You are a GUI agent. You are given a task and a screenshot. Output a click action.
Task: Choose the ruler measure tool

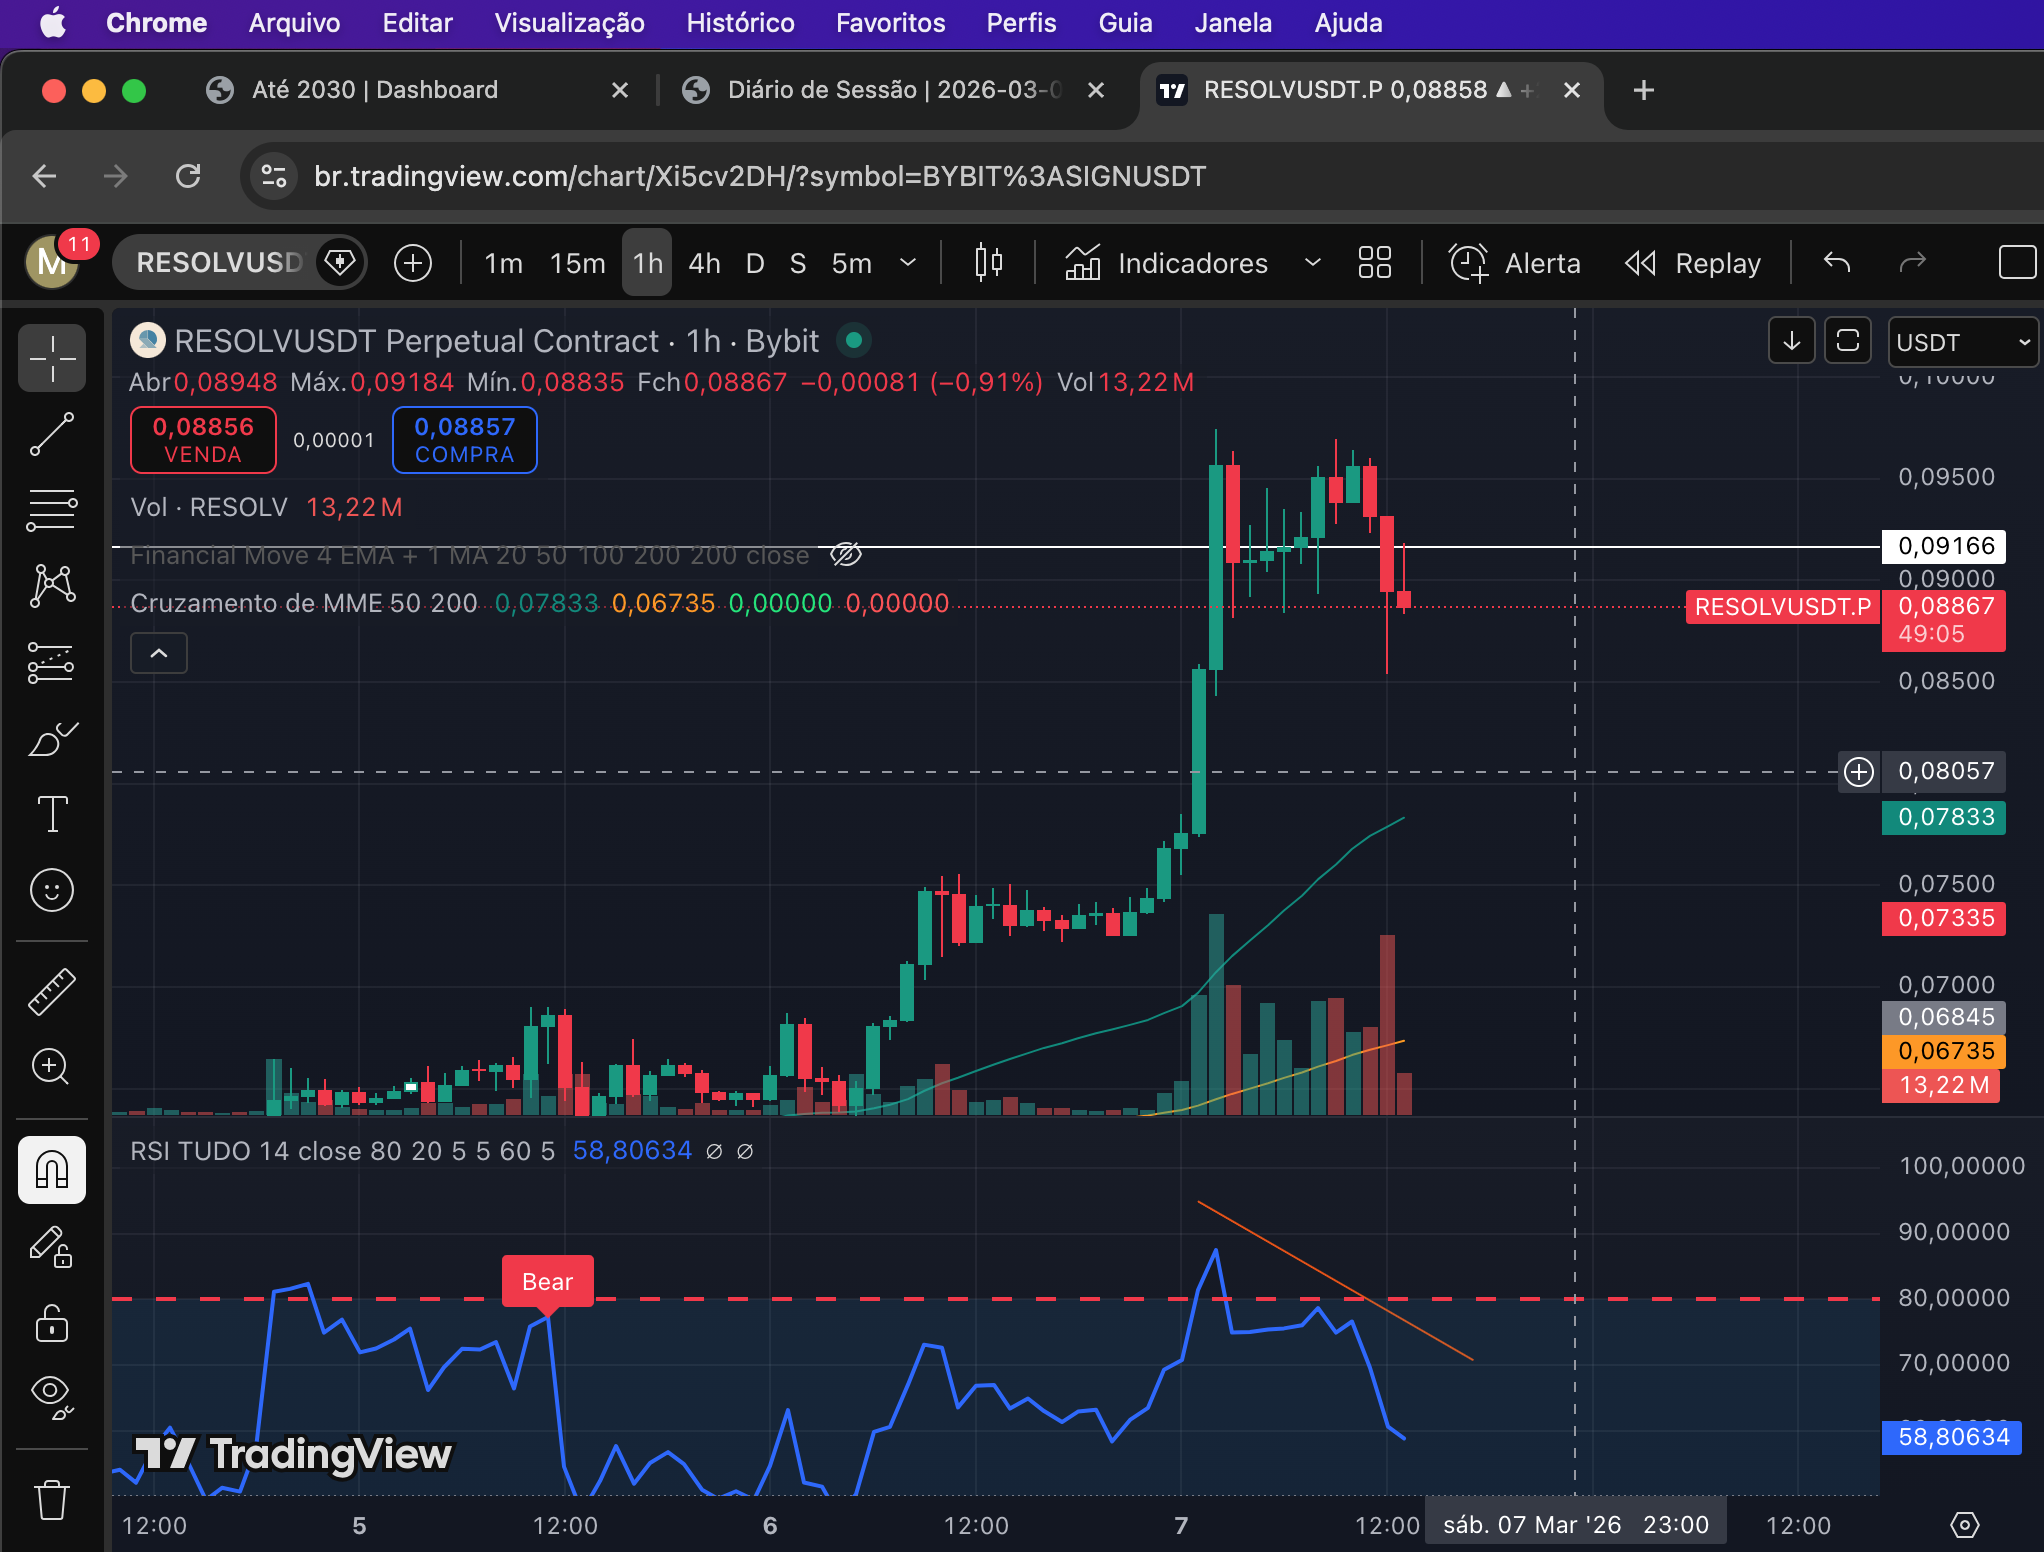pyautogui.click(x=52, y=991)
